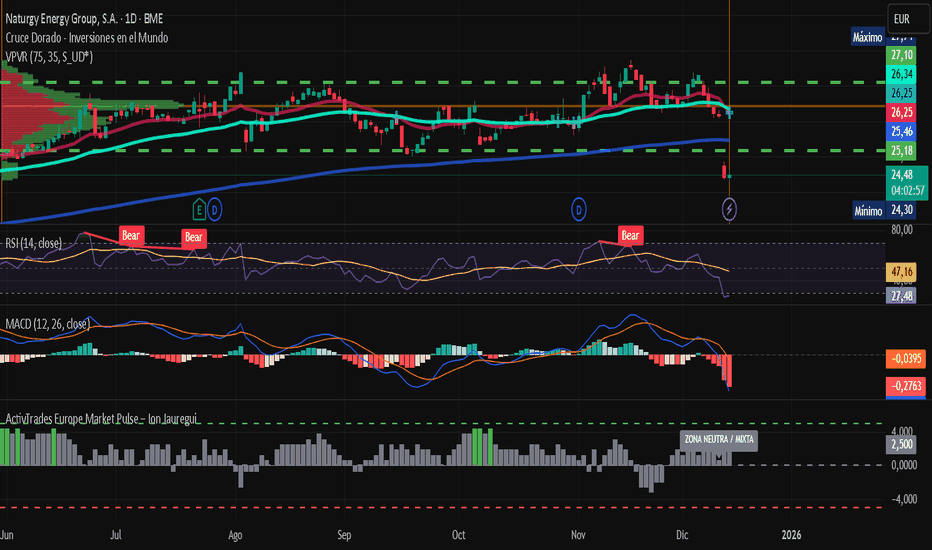Open the EUR currency selector

pyautogui.click(x=906, y=18)
